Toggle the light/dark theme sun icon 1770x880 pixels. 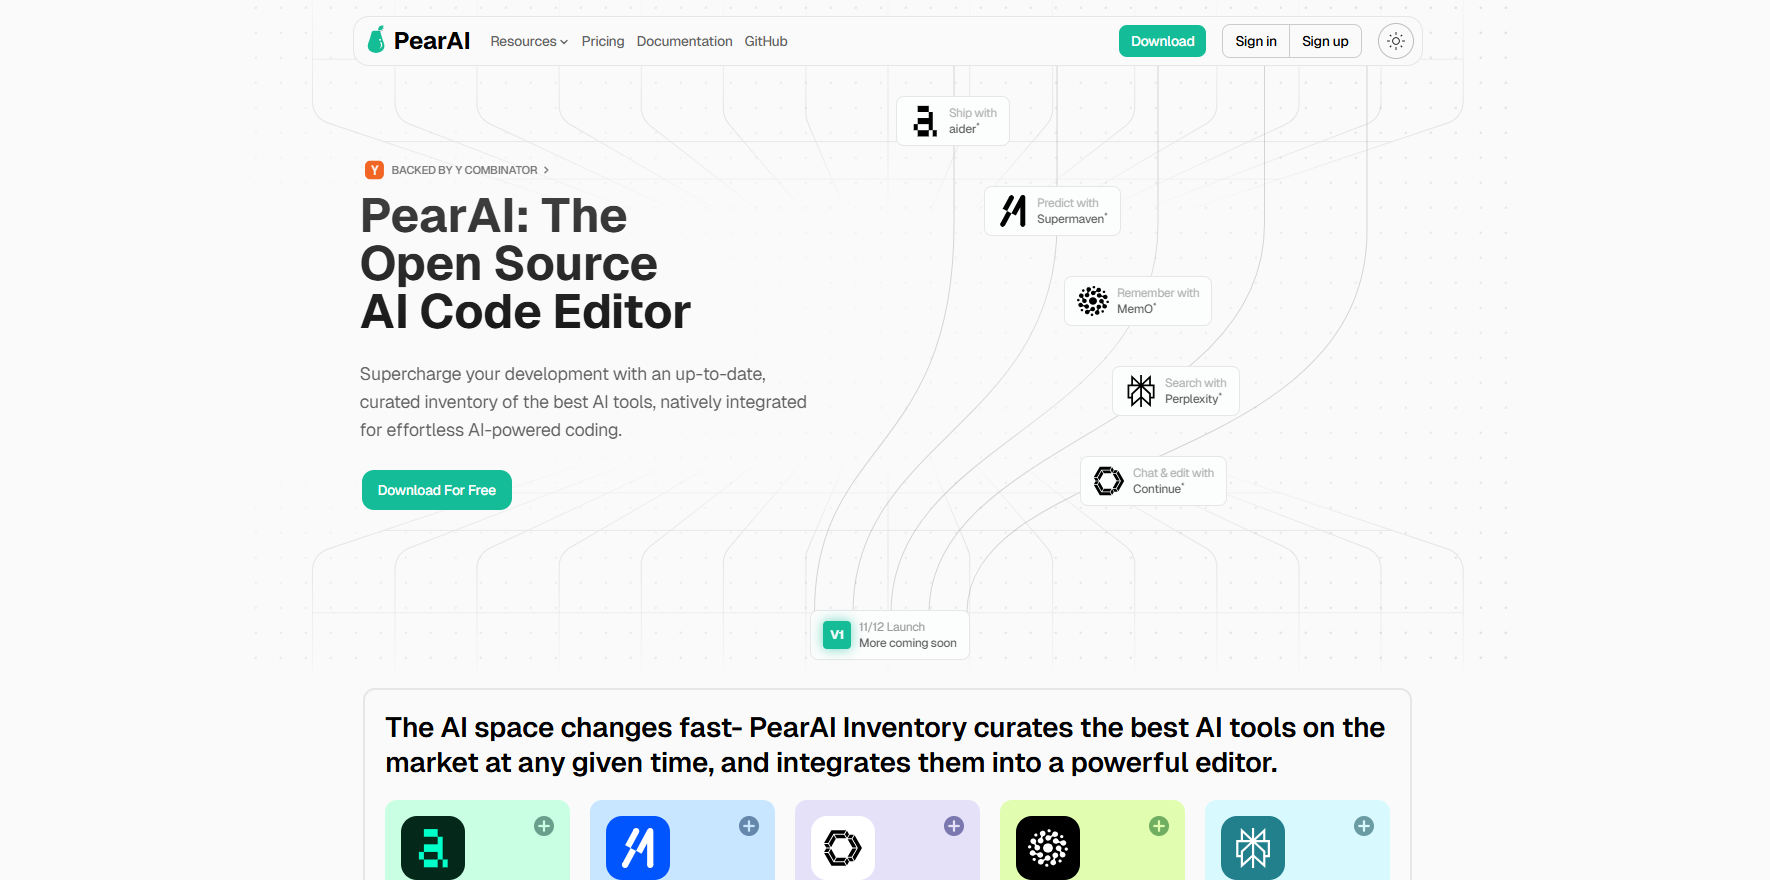click(x=1396, y=41)
